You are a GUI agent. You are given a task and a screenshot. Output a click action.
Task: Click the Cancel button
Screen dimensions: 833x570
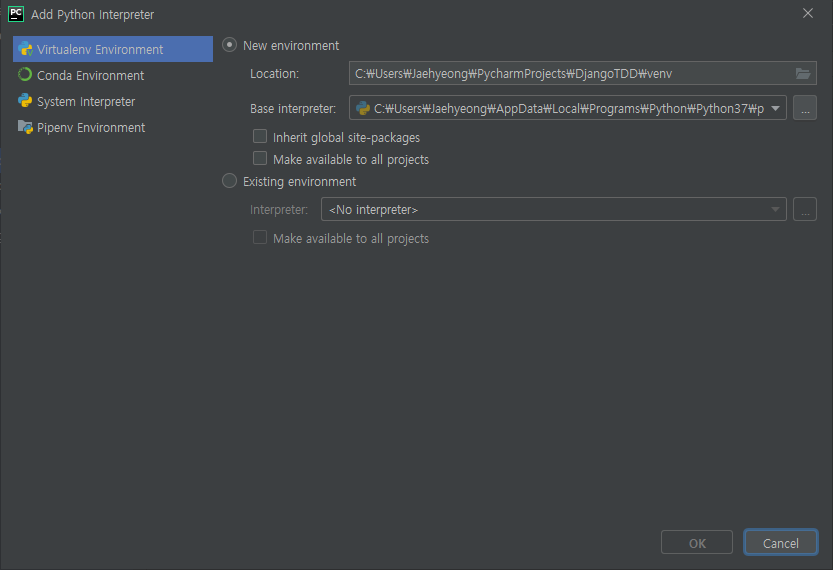(780, 542)
